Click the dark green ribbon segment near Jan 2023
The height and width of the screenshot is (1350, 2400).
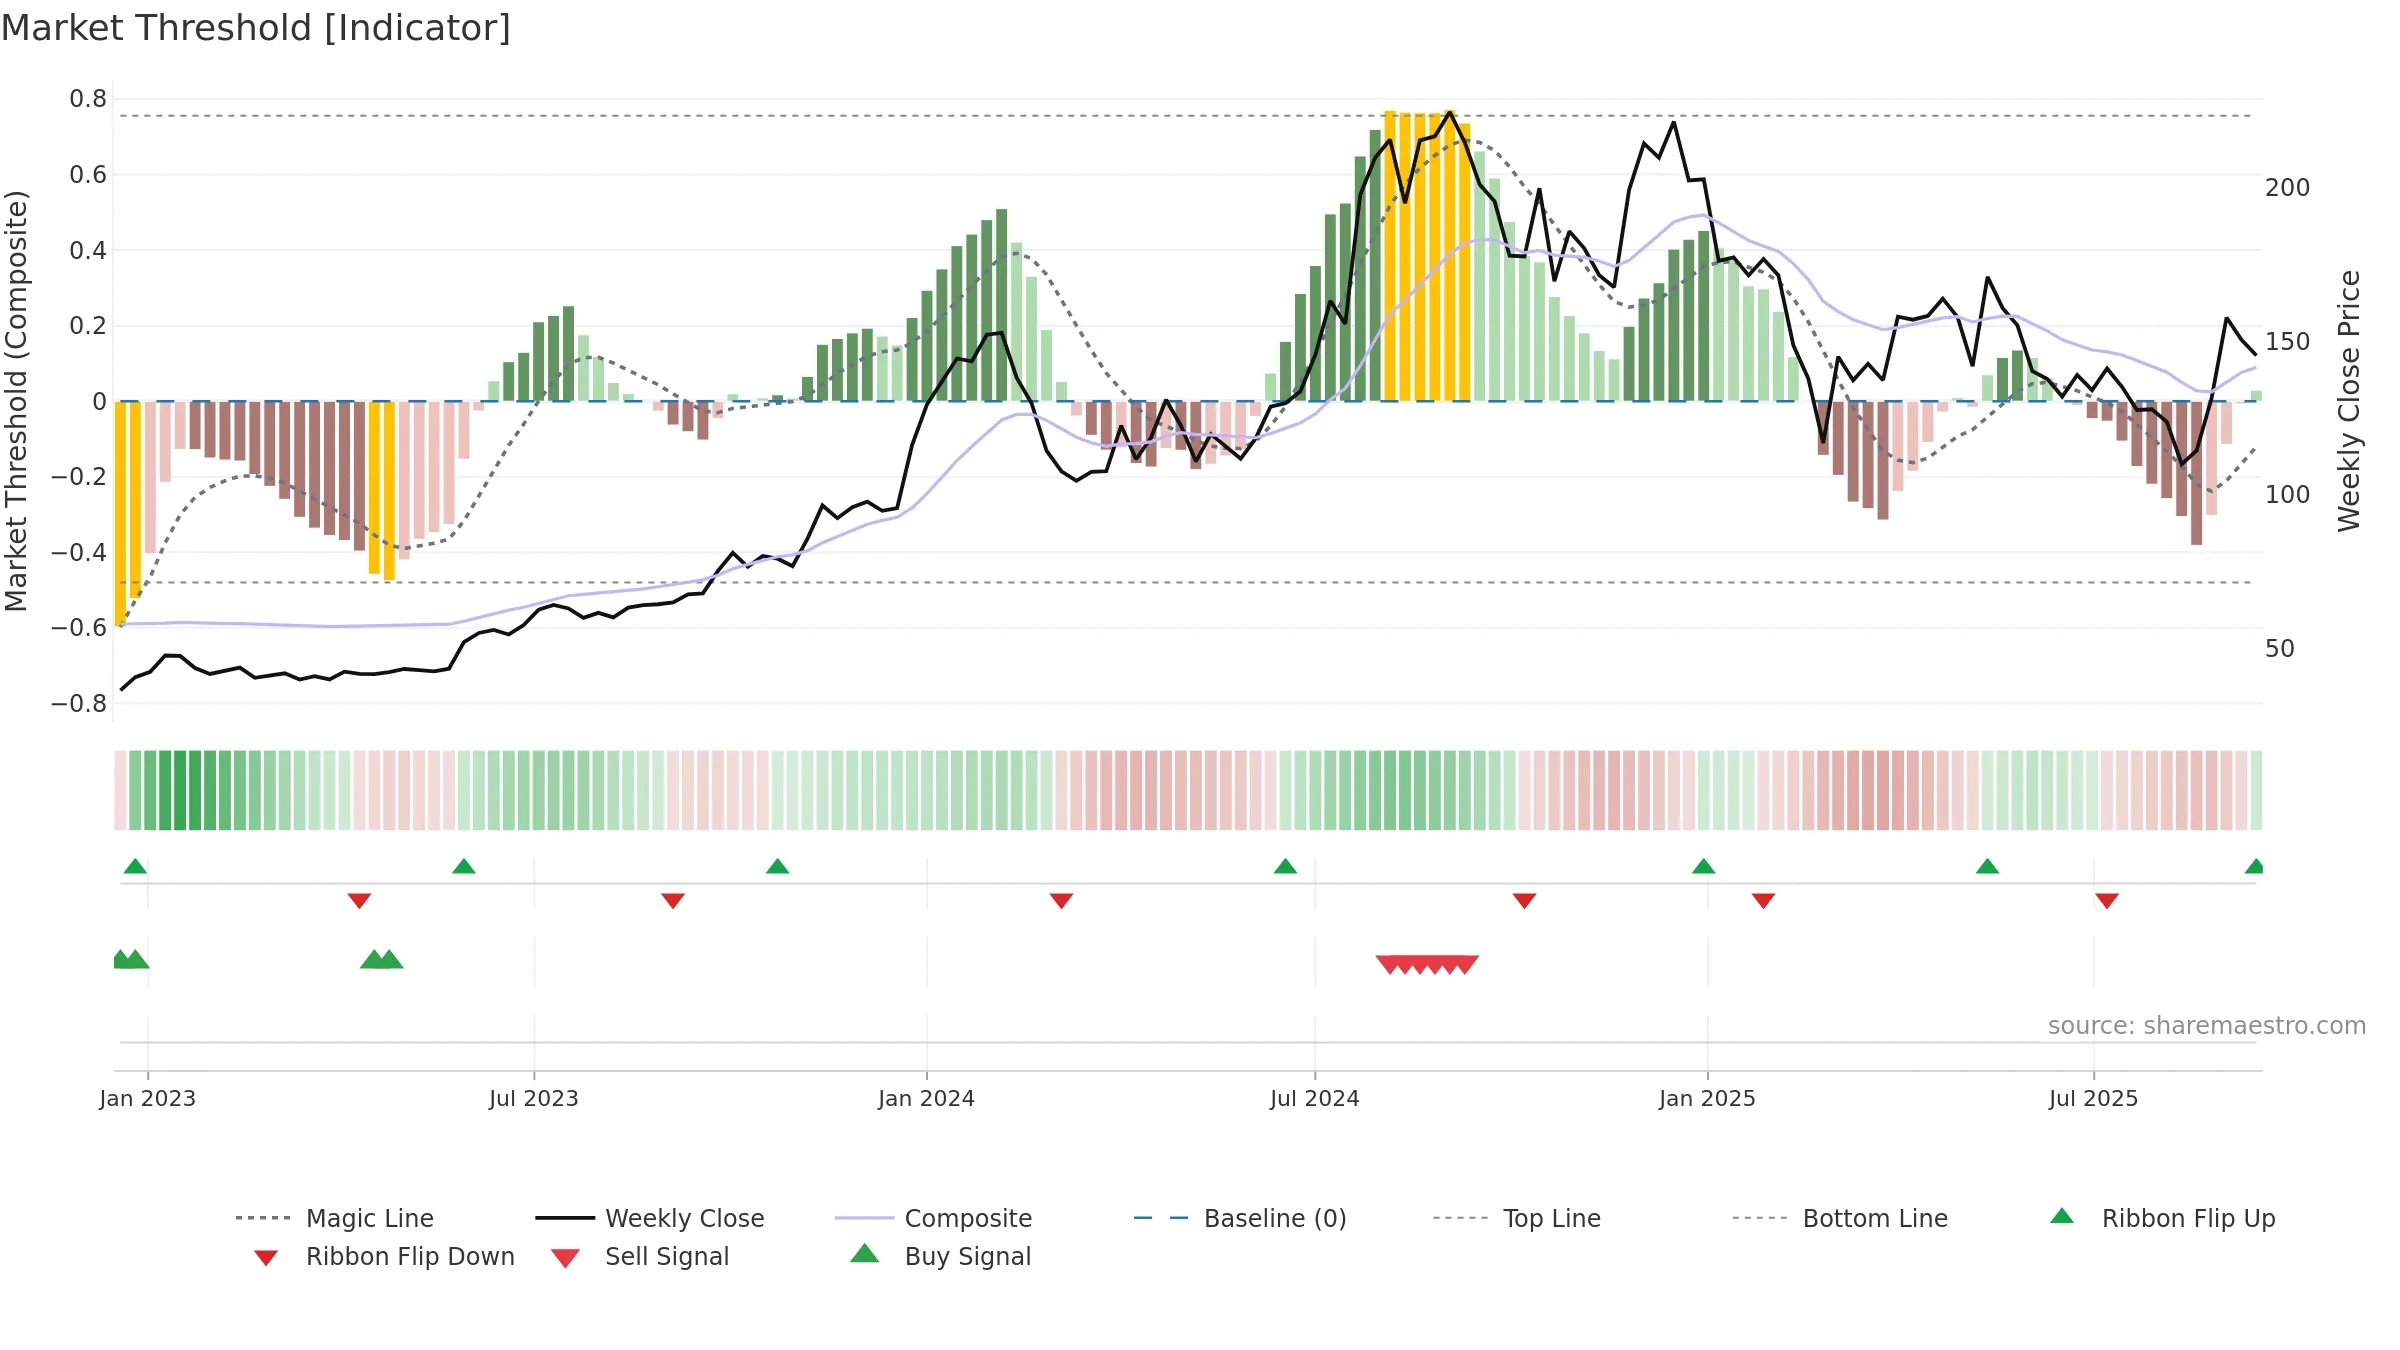click(x=180, y=790)
